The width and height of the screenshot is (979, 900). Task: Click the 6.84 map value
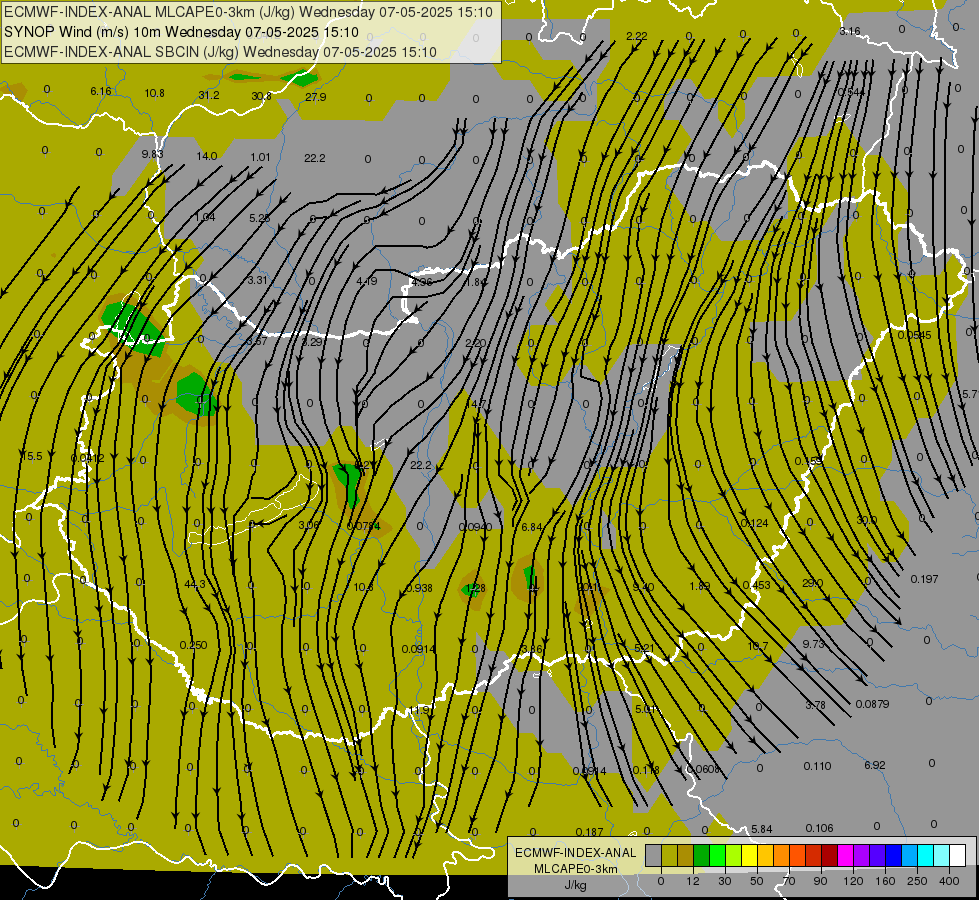pos(531,527)
